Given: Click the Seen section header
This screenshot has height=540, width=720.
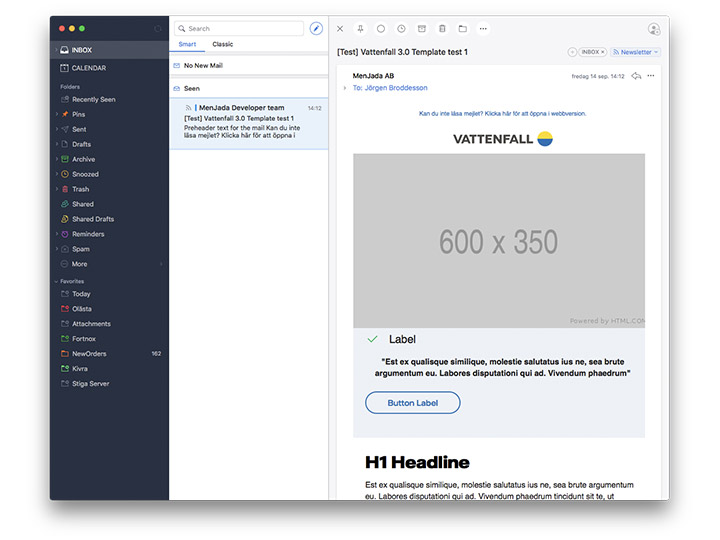Looking at the screenshot, I should point(248,89).
